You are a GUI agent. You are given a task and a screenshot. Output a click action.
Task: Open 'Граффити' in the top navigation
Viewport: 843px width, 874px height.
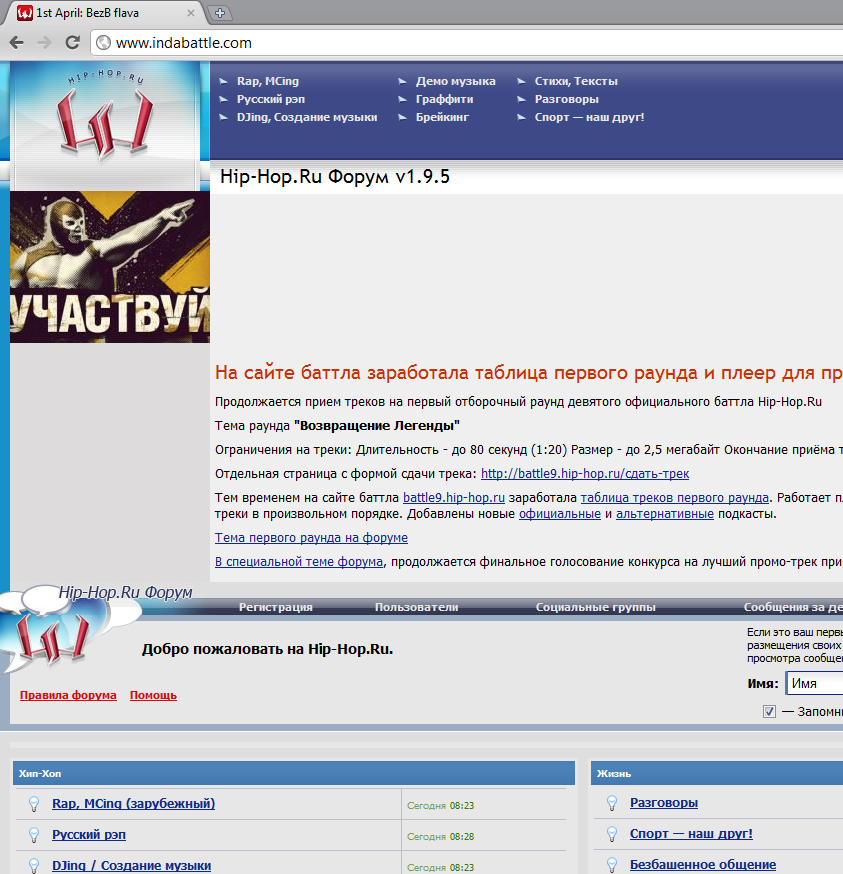point(444,99)
